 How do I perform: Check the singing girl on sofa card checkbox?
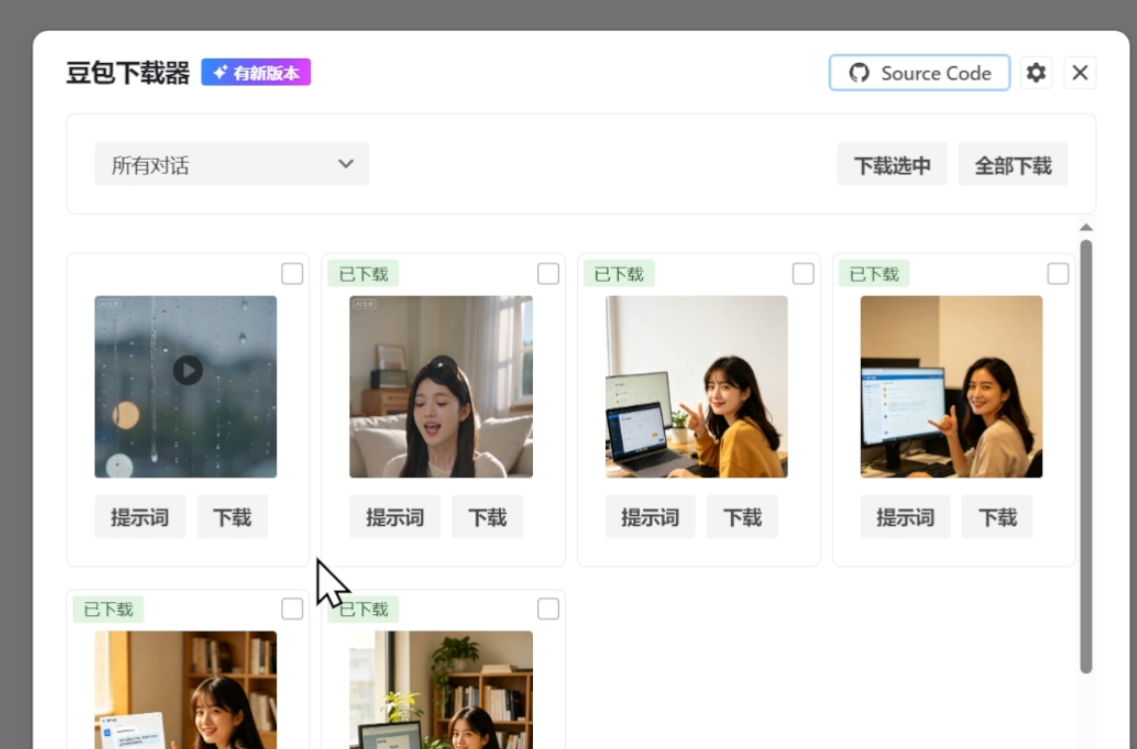tap(548, 274)
